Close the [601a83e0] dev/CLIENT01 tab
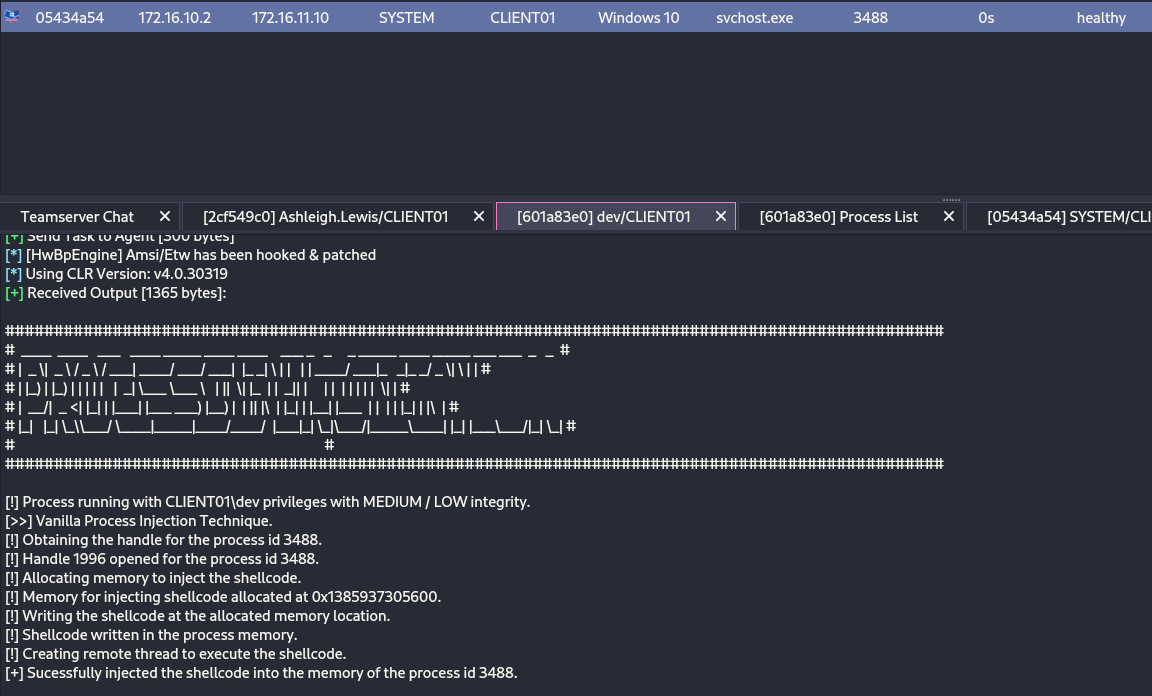Screen dimensions: 1152x696 pyautogui.click(x=721, y=217)
